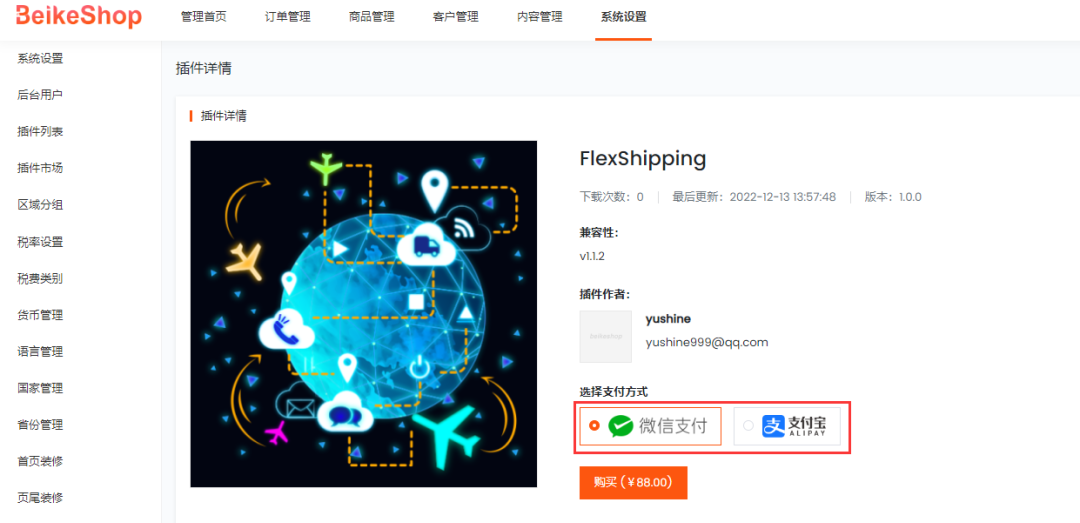Open the 管理首页 top menu
This screenshot has height=523, width=1080.
click(x=204, y=18)
